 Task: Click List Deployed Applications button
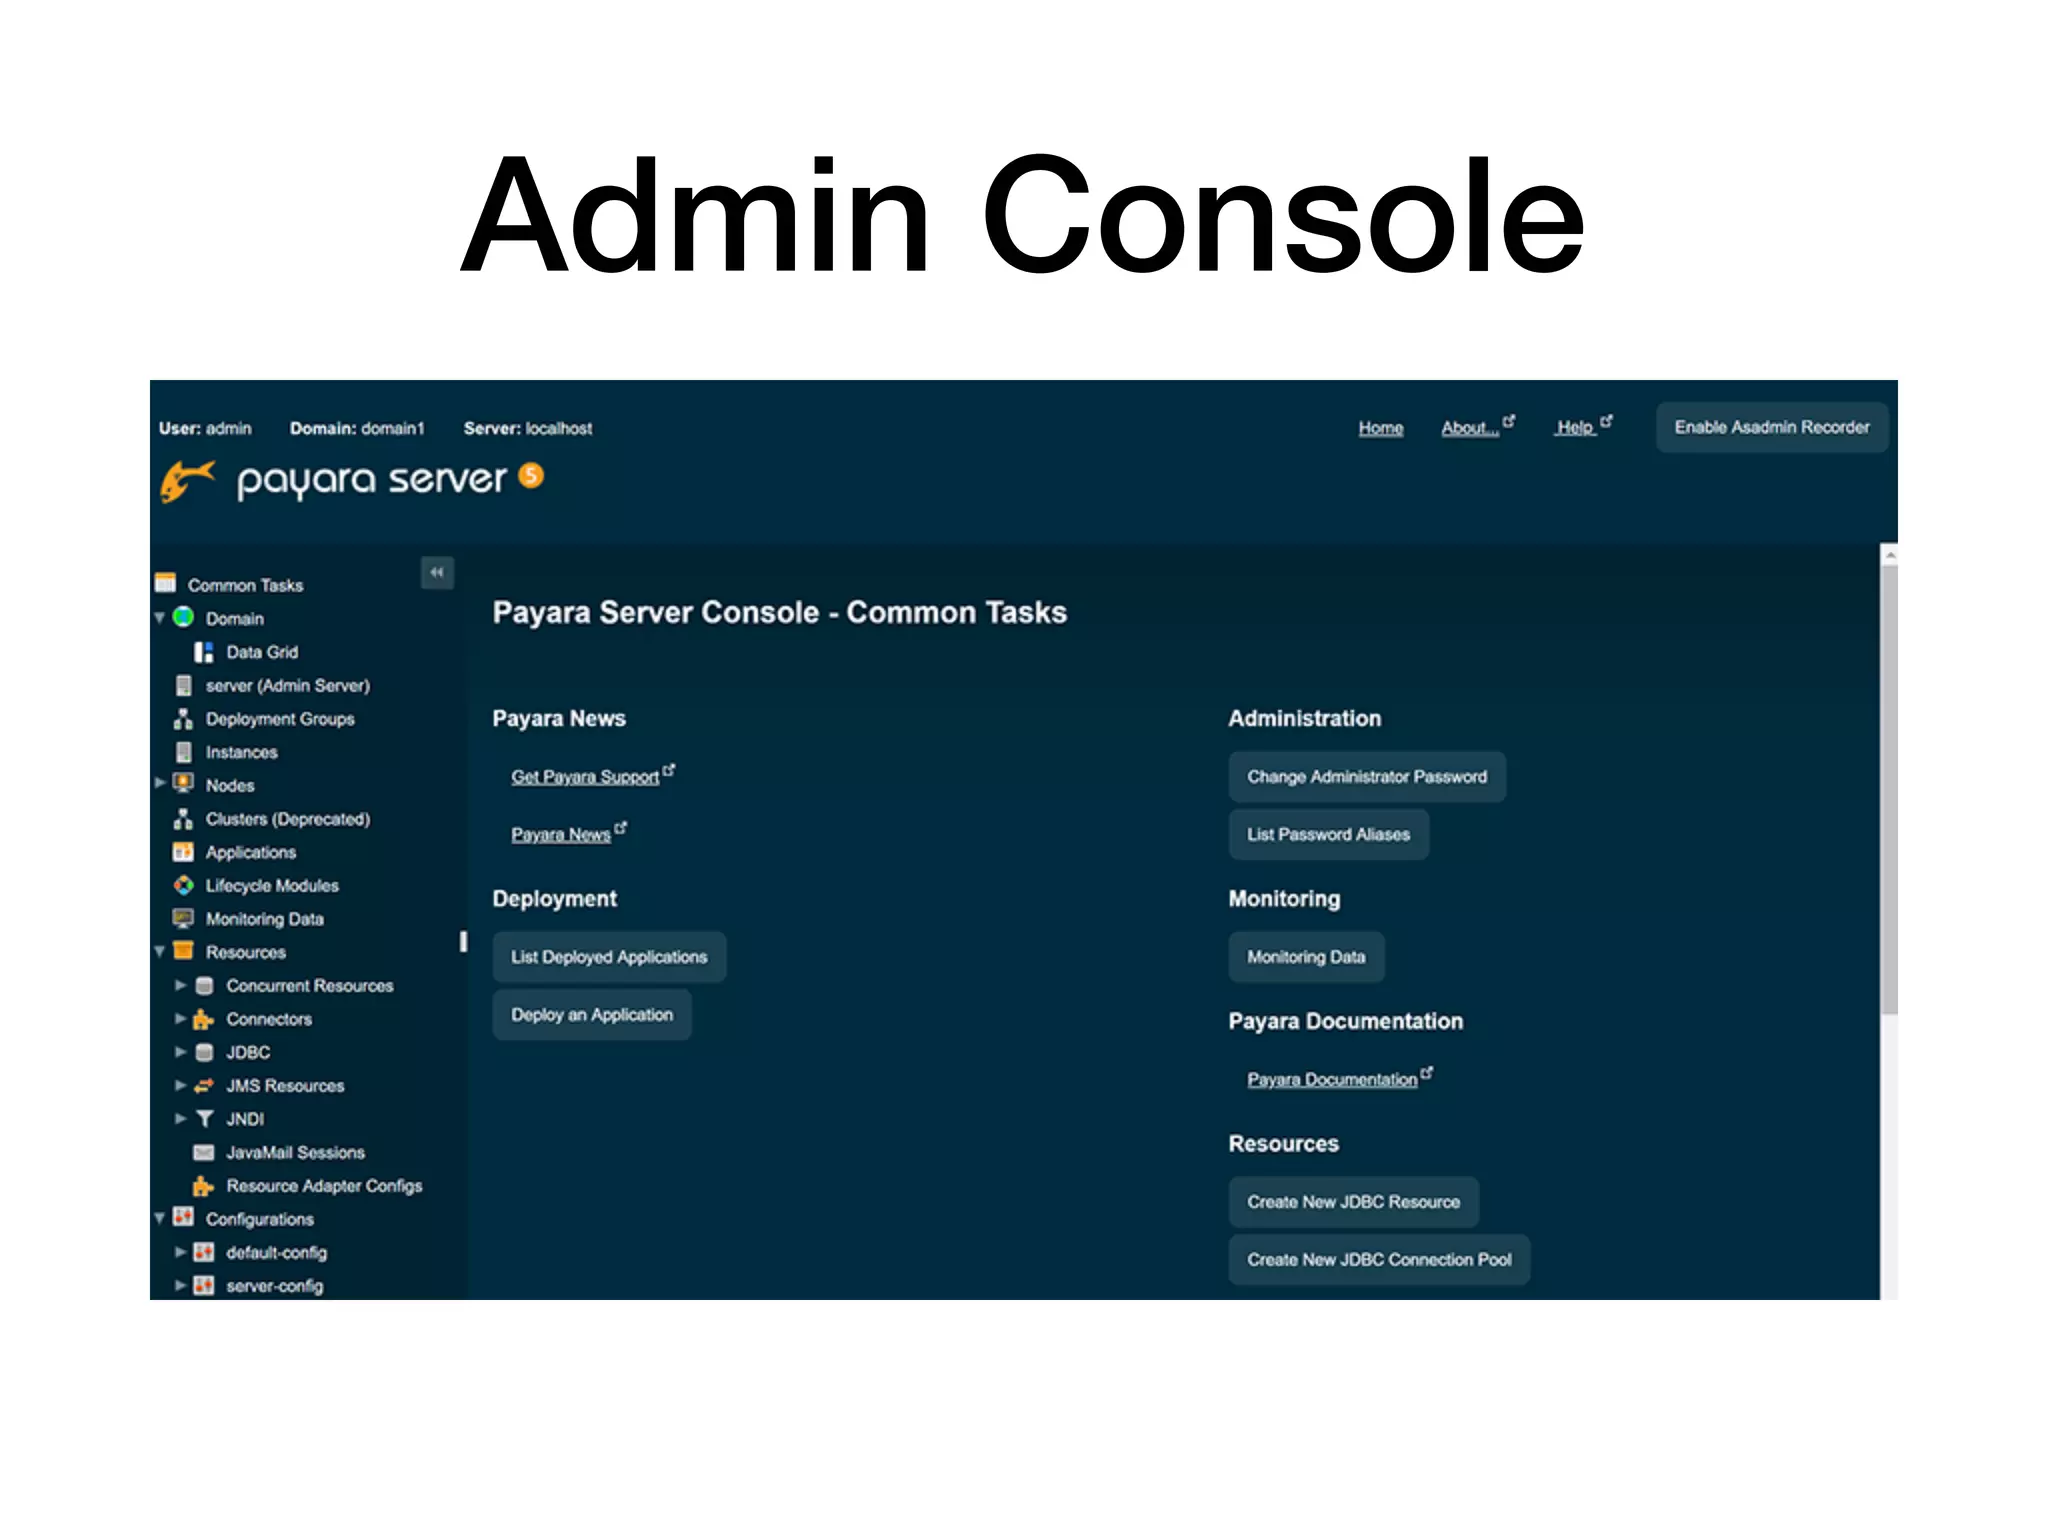pyautogui.click(x=609, y=957)
